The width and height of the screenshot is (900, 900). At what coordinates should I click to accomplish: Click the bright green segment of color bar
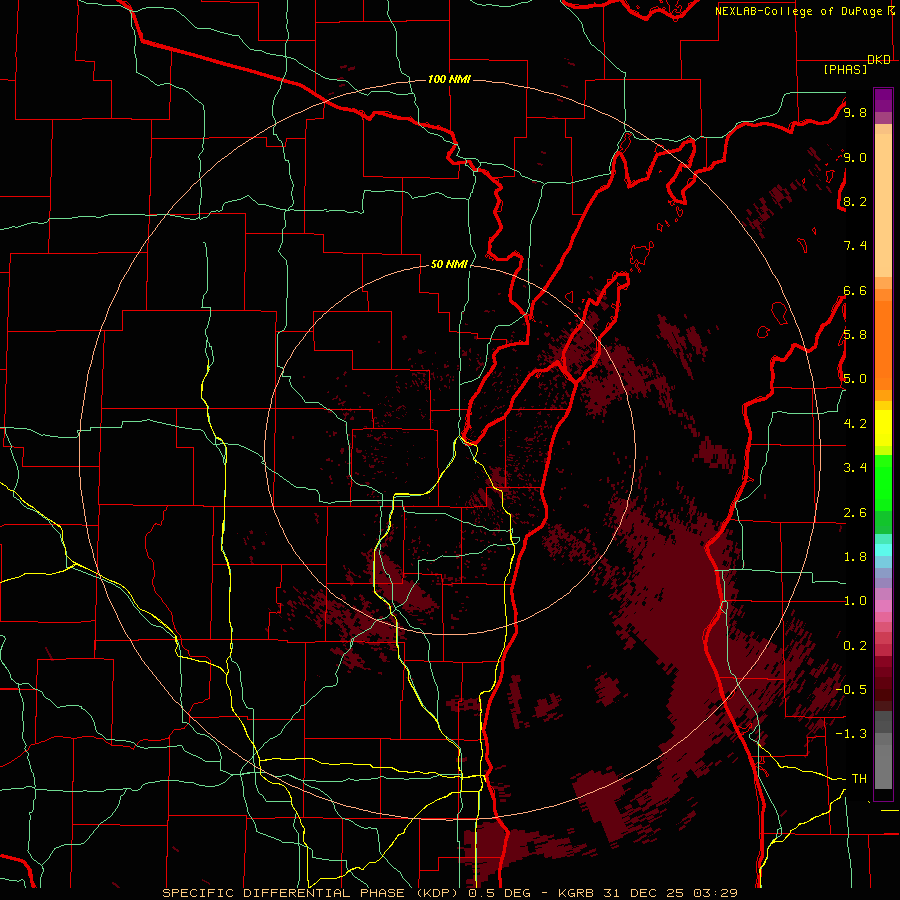point(883,482)
